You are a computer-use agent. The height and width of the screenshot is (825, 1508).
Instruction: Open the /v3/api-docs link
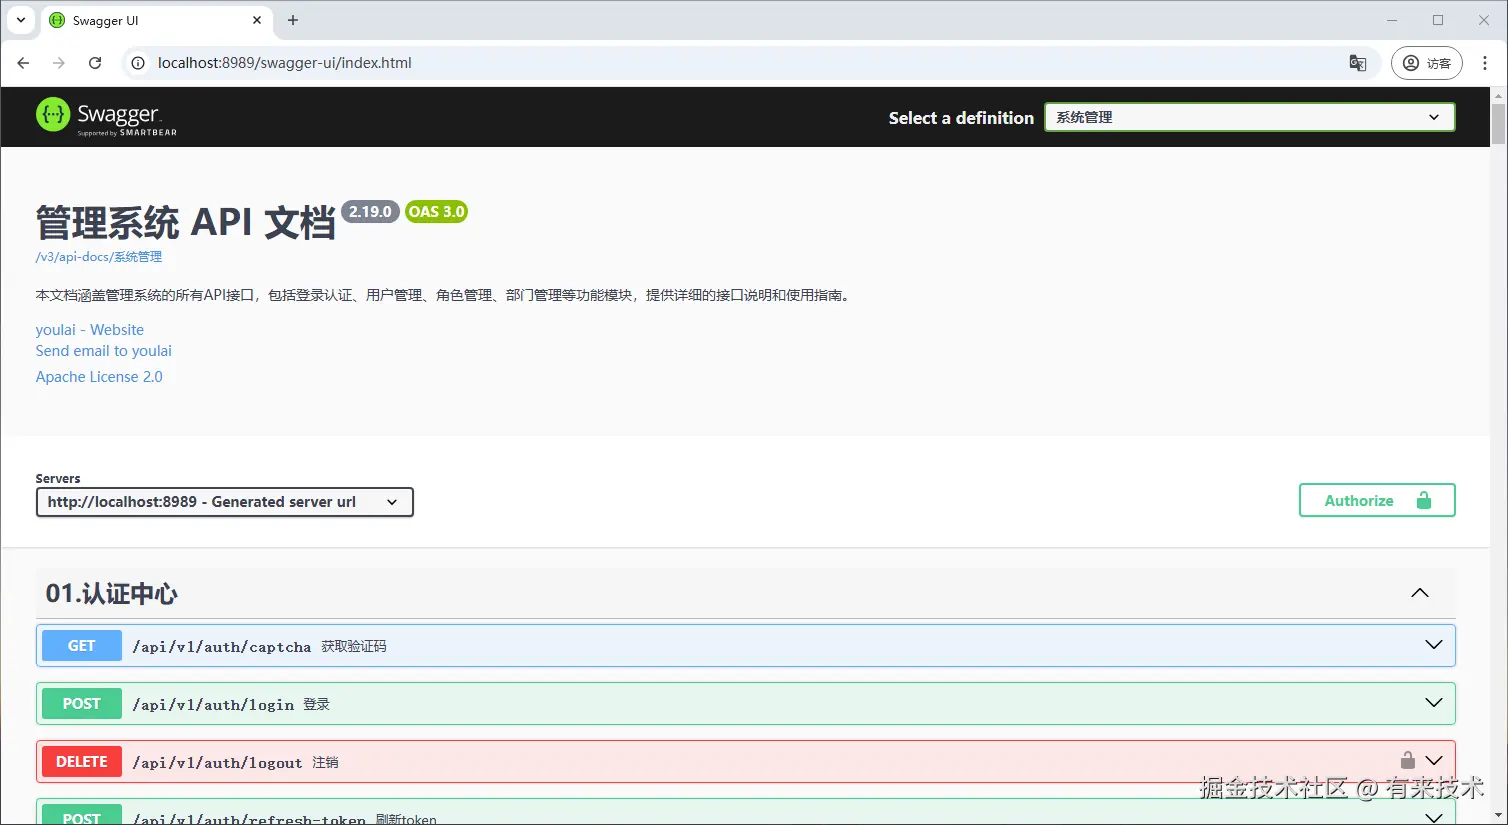(98, 257)
